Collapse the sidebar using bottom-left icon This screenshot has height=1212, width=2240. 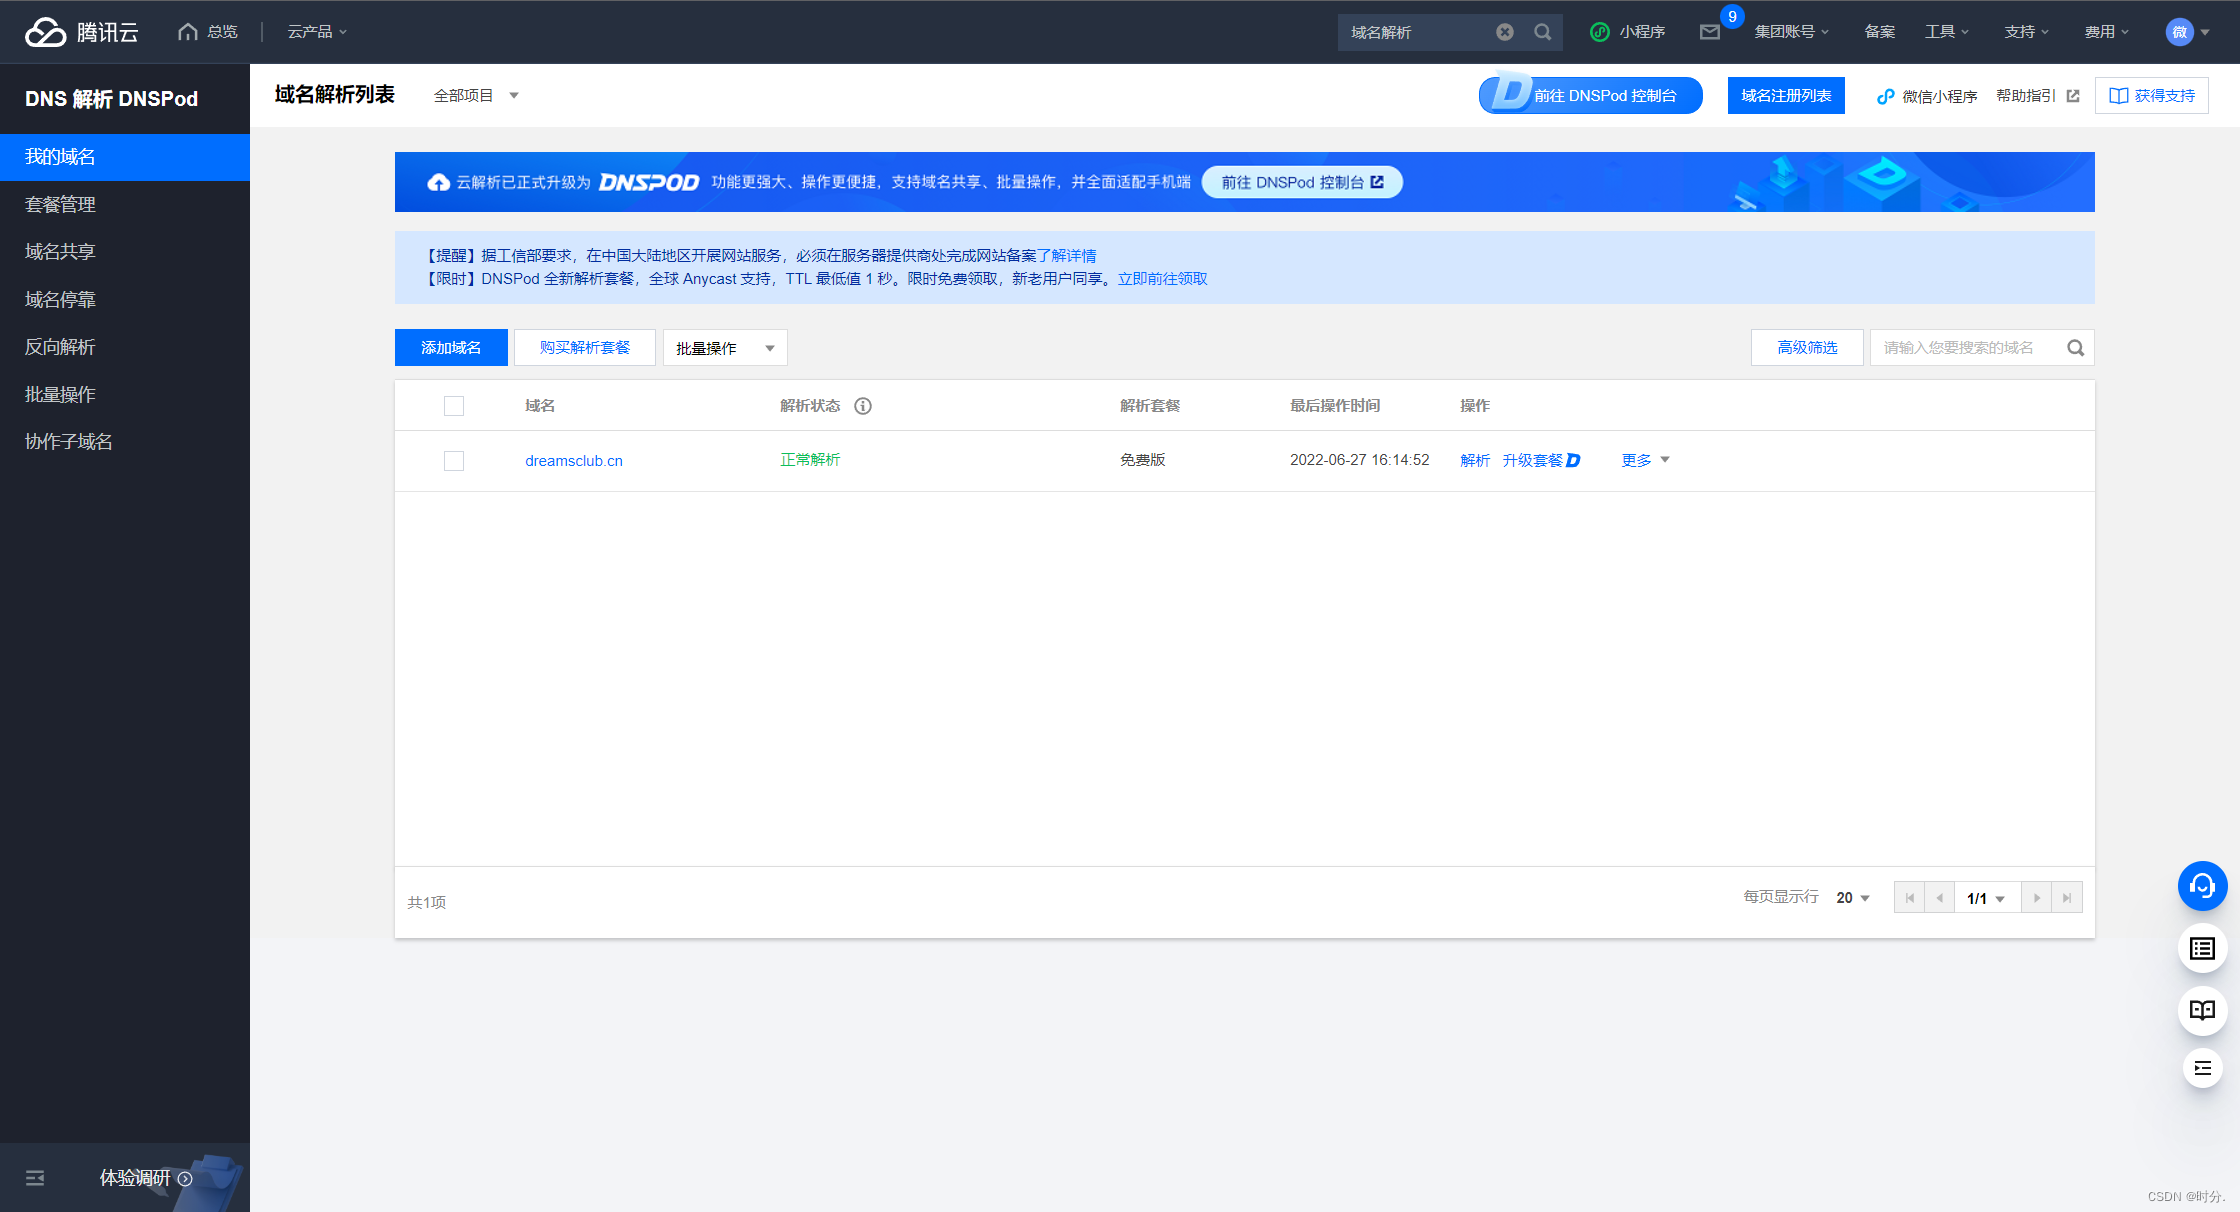(x=35, y=1178)
